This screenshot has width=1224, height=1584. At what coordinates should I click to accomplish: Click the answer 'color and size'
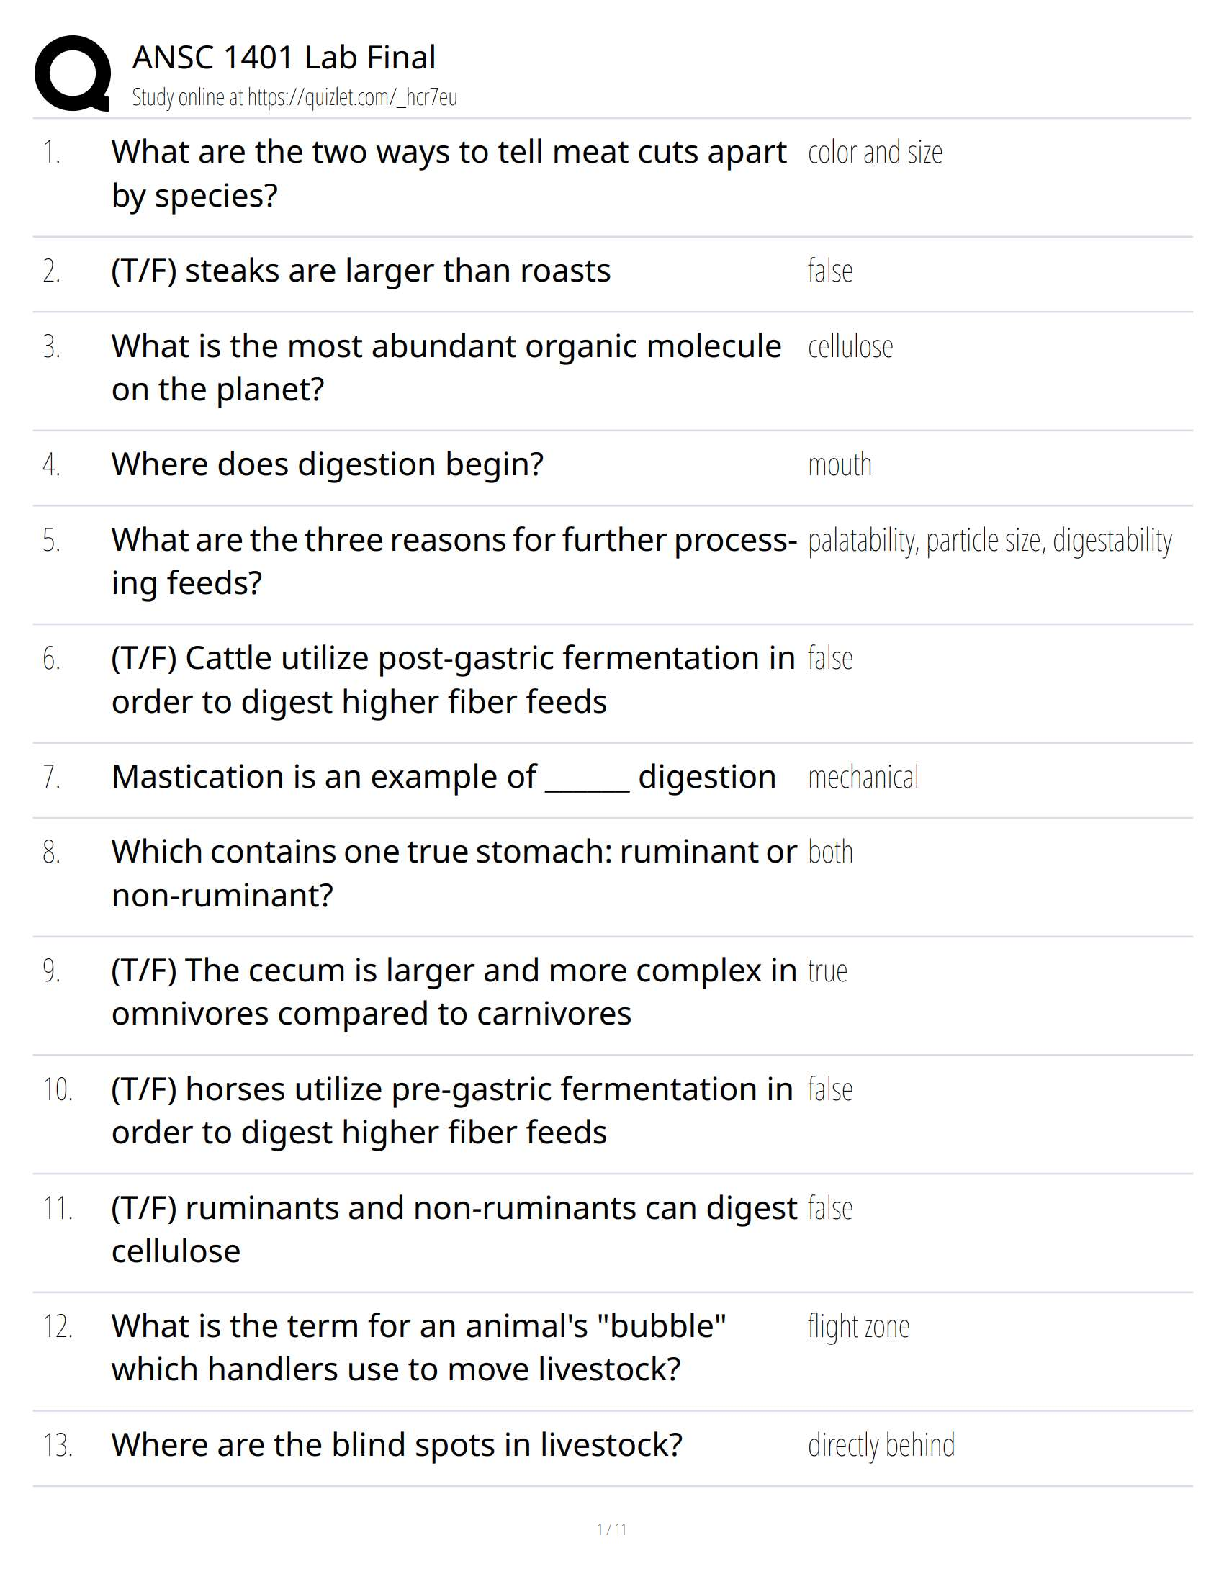[x=874, y=153]
